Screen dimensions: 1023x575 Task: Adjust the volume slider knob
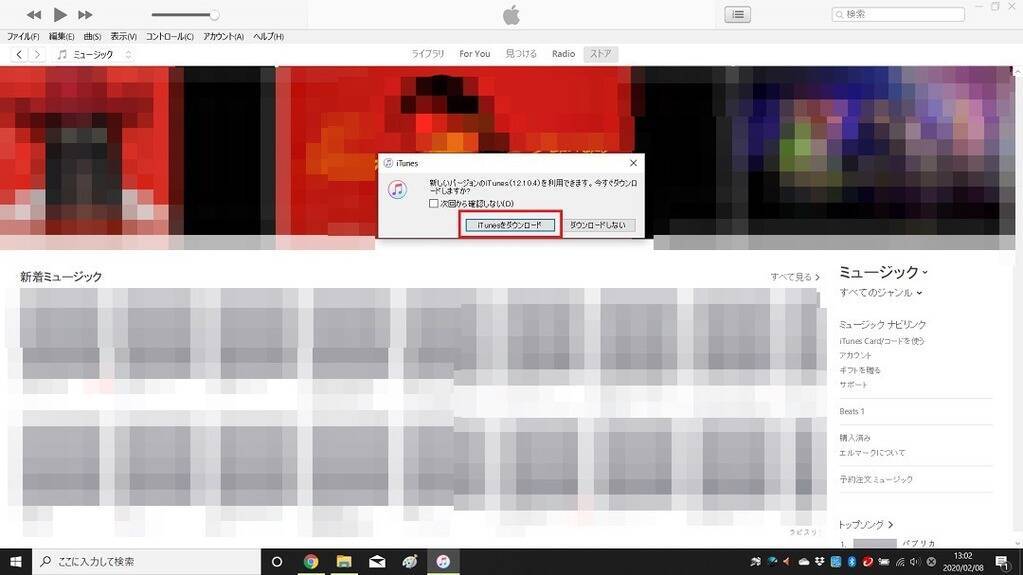point(213,14)
